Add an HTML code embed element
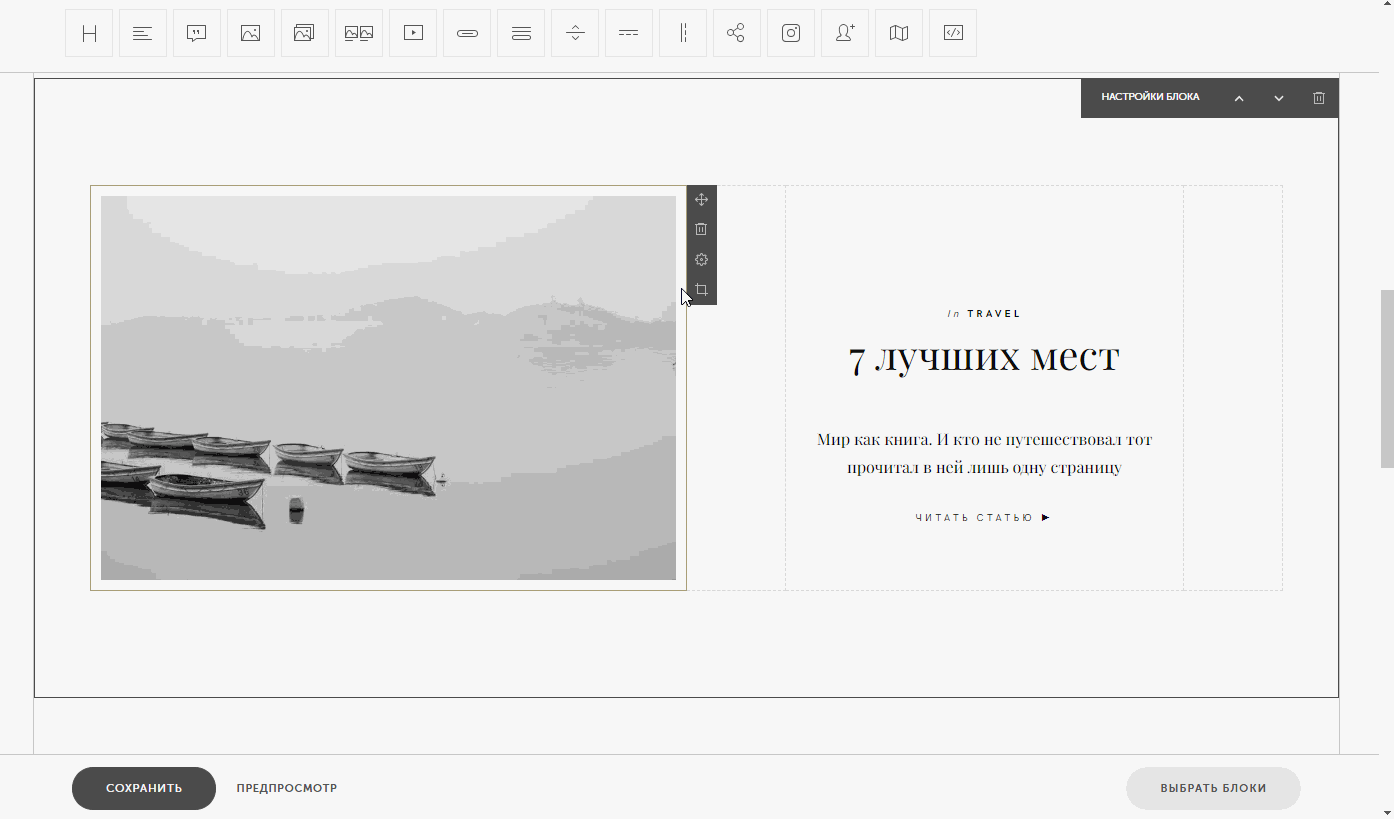The image size is (1394, 819). tap(953, 33)
